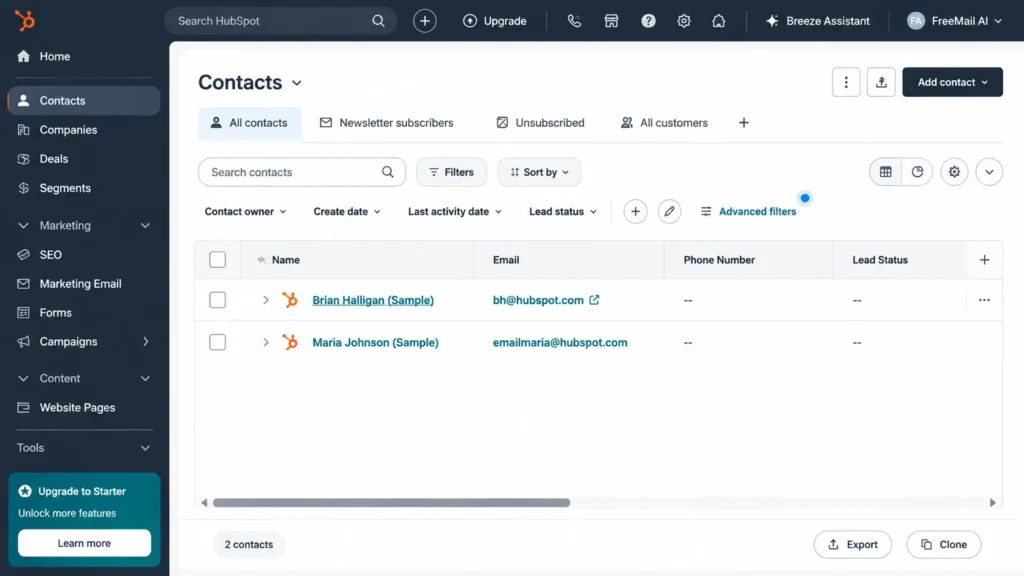Select the All contacts tab

click(x=249, y=123)
